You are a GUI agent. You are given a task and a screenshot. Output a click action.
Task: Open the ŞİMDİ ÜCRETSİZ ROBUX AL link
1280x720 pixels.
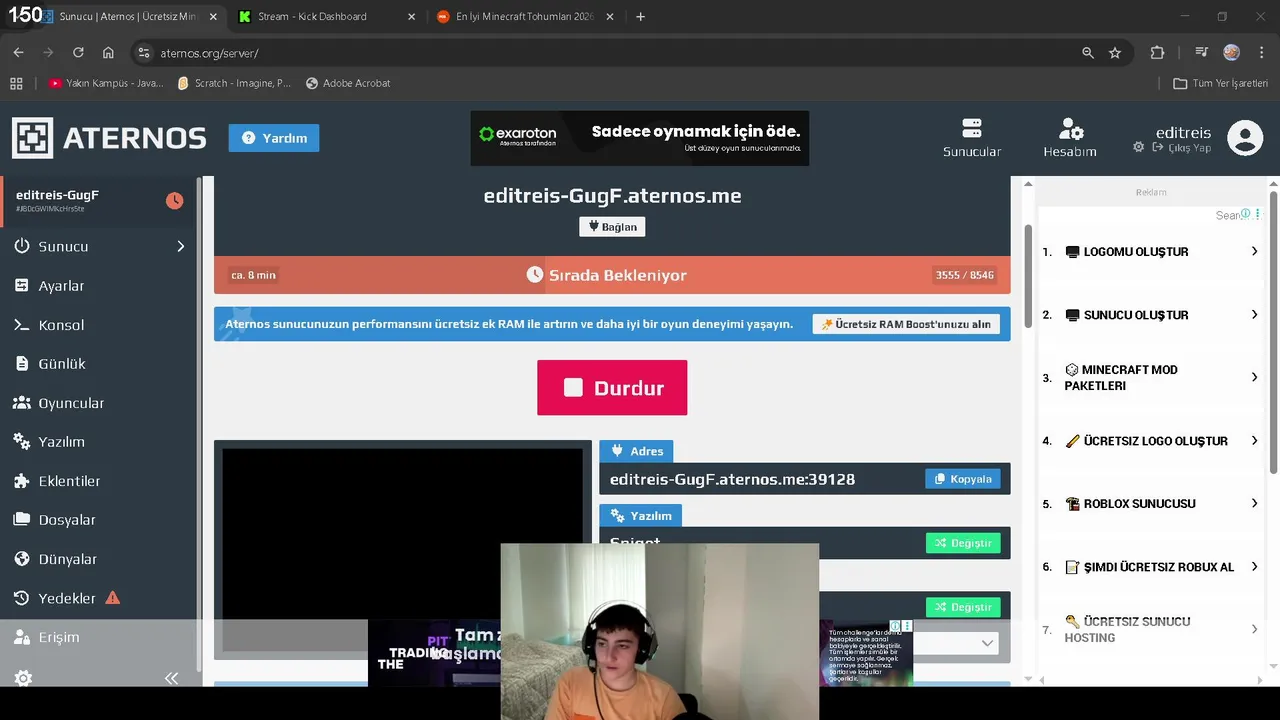(1150, 567)
